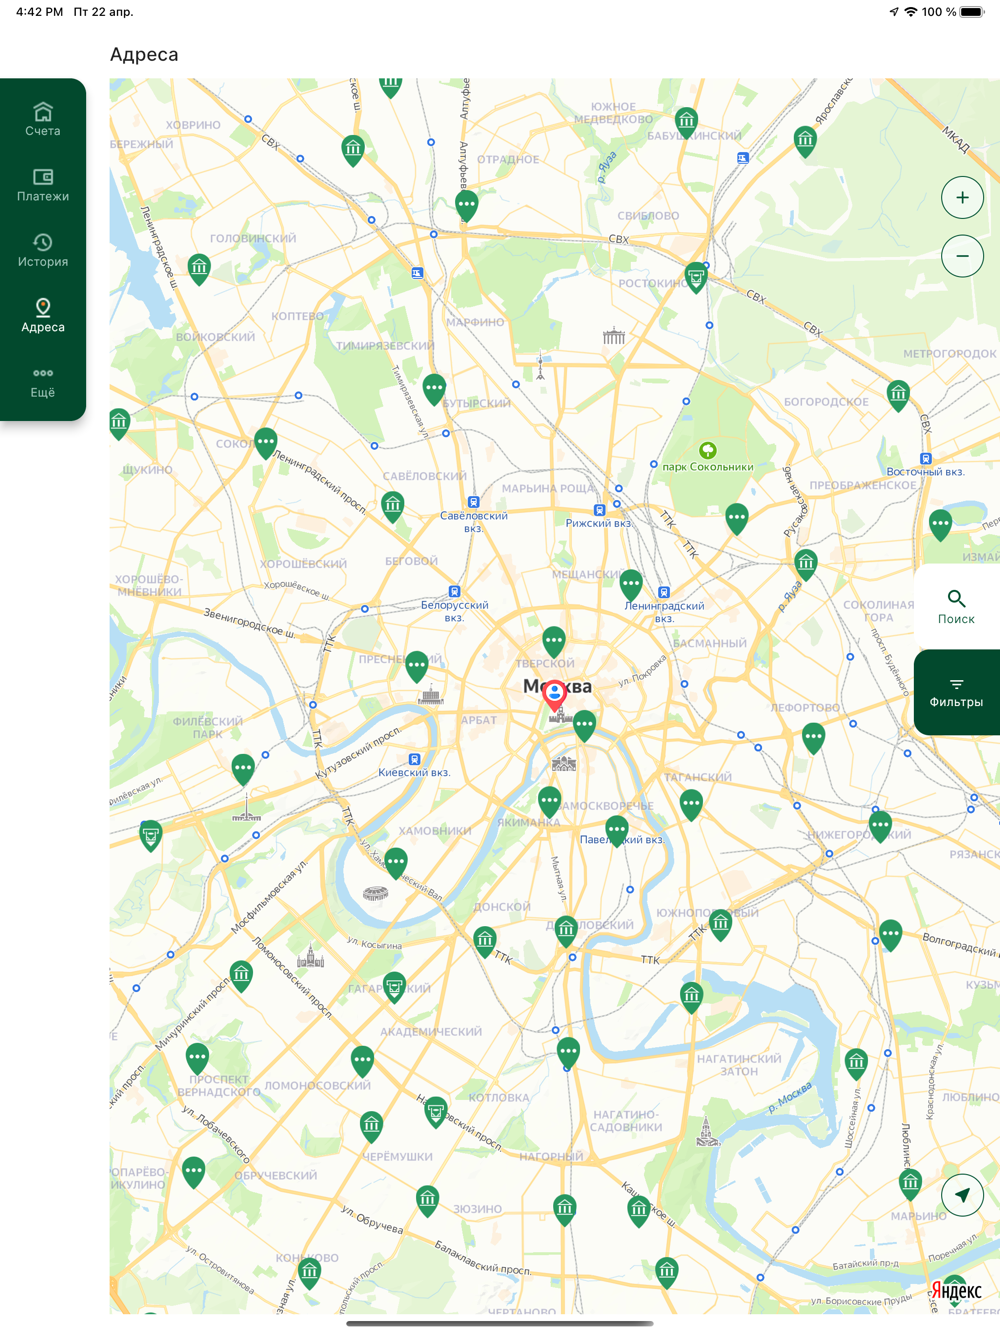Go to Платежи in the sidebar
Viewport: 1000px width, 1334px height.
(x=43, y=185)
